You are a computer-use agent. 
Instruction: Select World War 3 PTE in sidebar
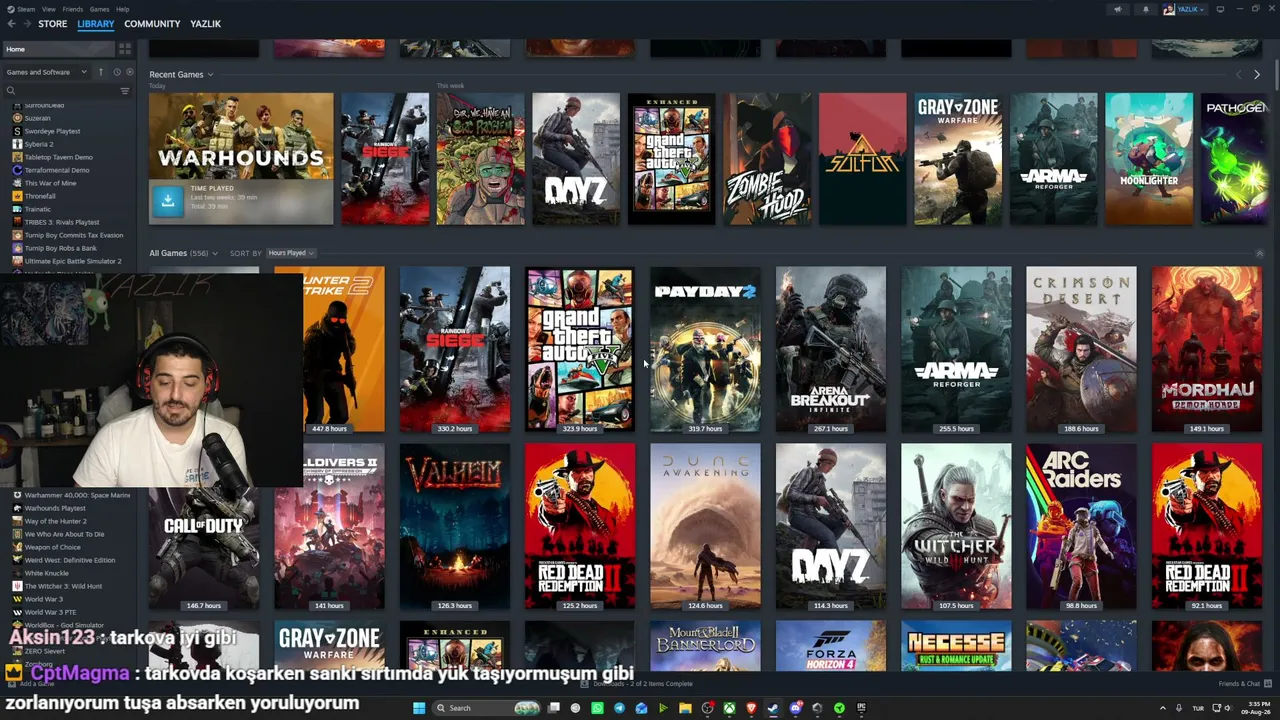pos(50,612)
